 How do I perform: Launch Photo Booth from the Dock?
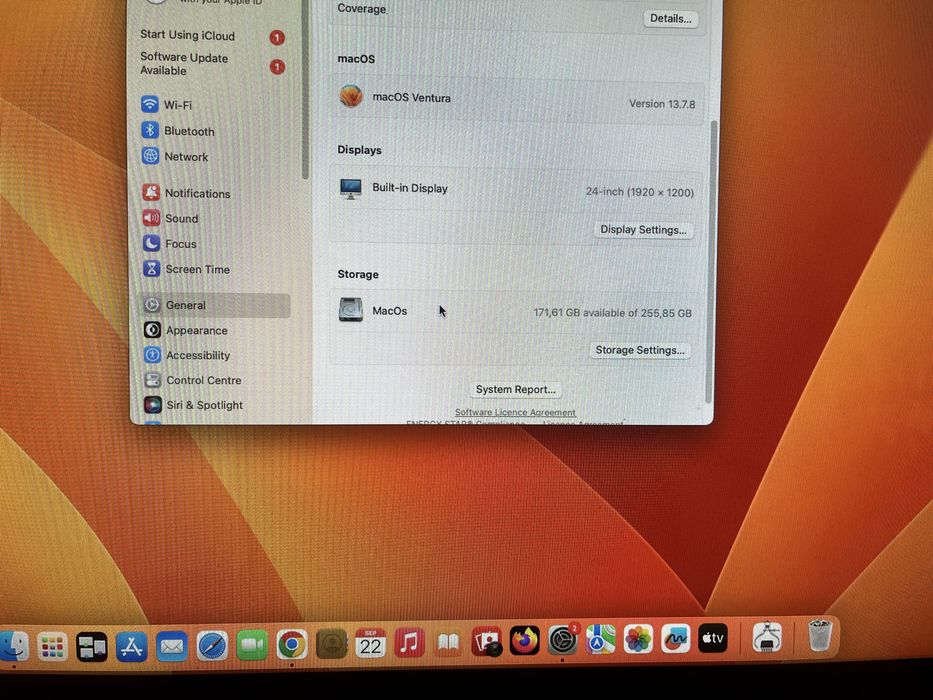point(487,641)
